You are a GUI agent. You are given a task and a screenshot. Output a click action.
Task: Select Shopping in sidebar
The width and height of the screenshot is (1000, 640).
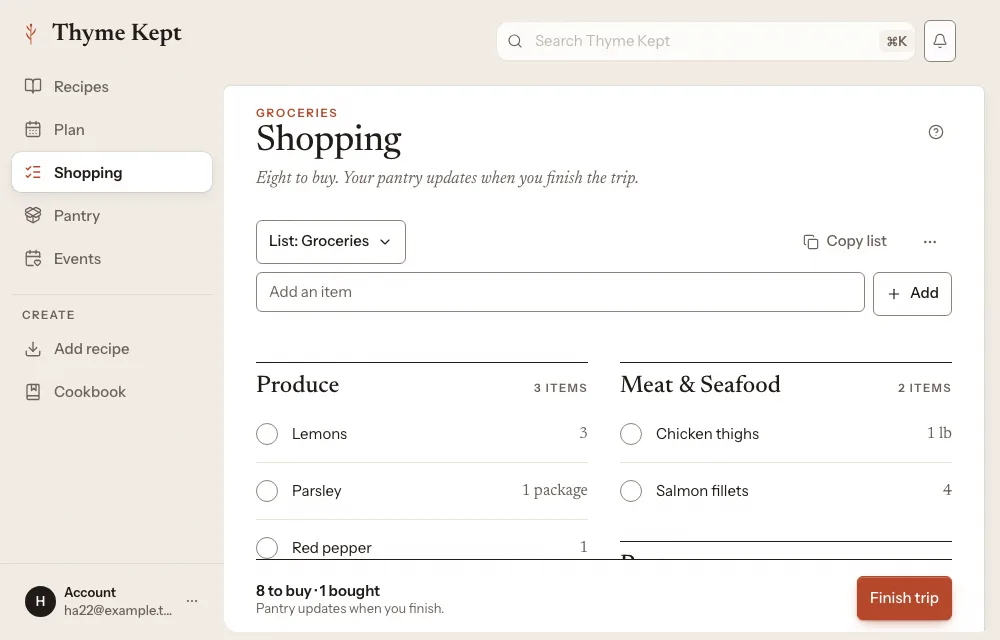pyautogui.click(x=112, y=172)
